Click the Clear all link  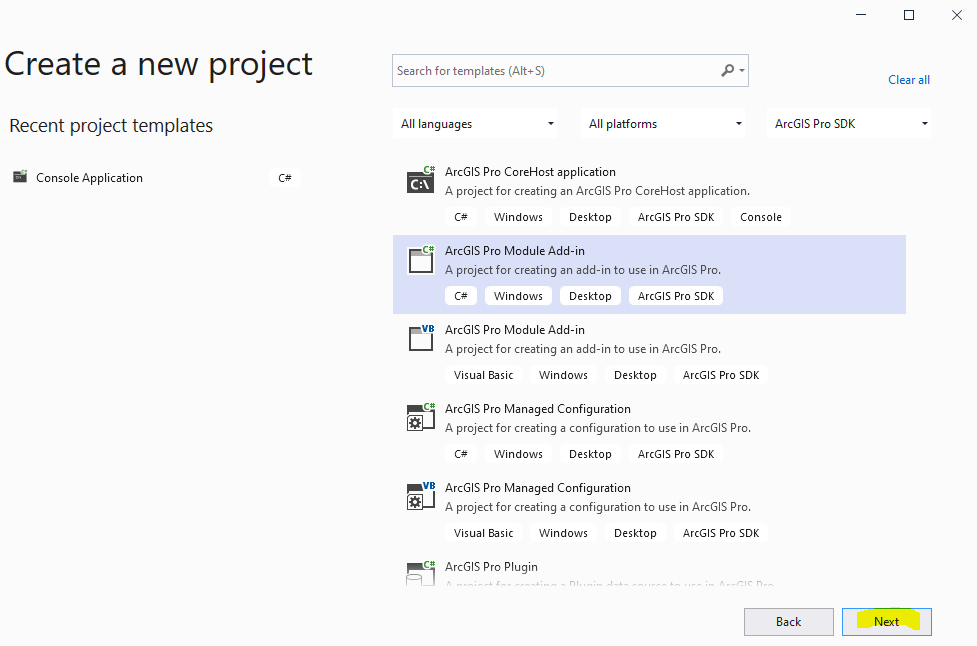pyautogui.click(x=909, y=80)
